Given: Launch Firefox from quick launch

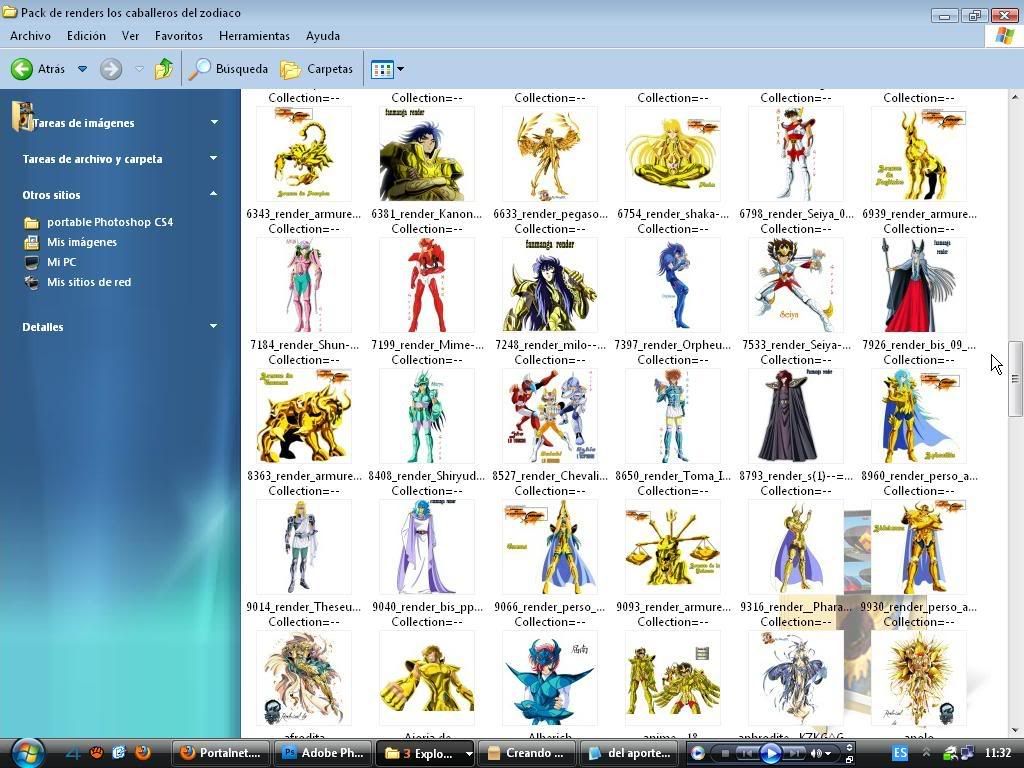Looking at the screenshot, I should point(142,753).
